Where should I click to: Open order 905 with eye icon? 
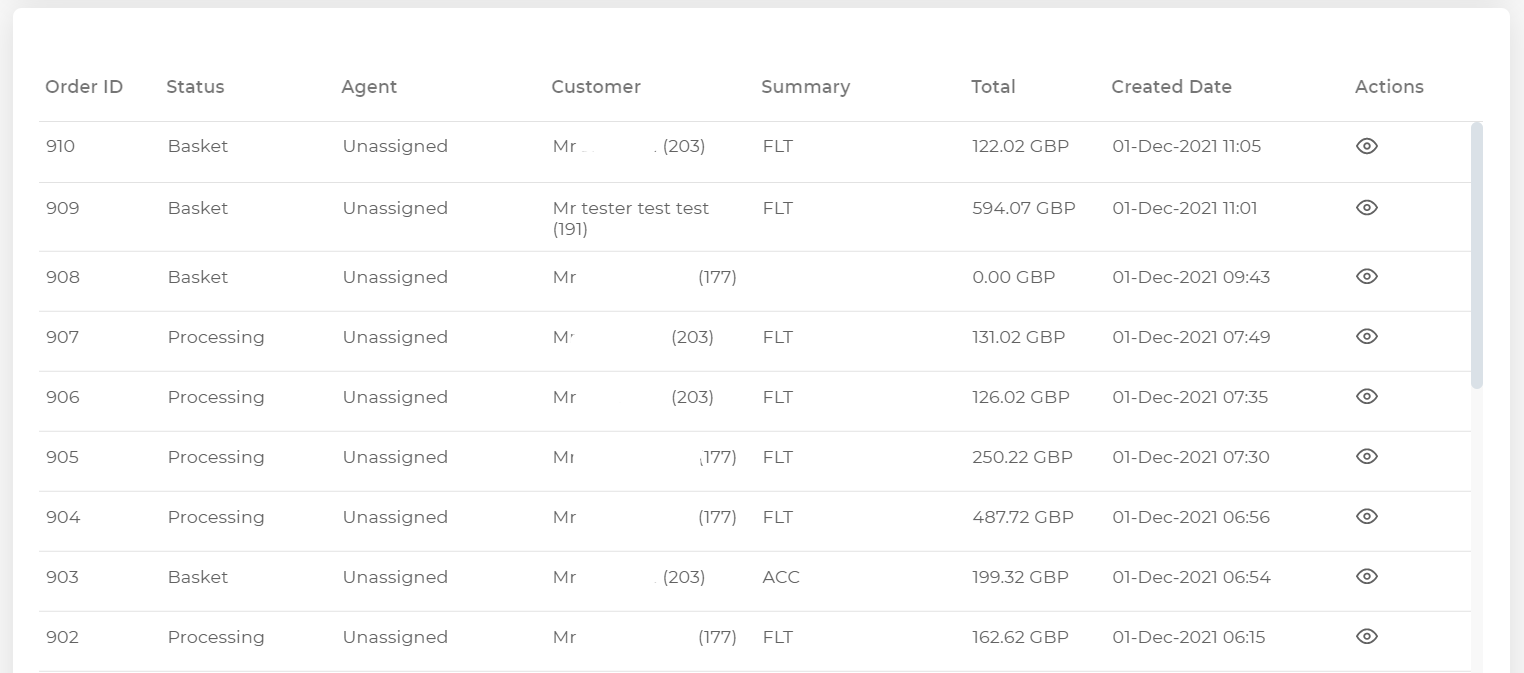tap(1366, 456)
